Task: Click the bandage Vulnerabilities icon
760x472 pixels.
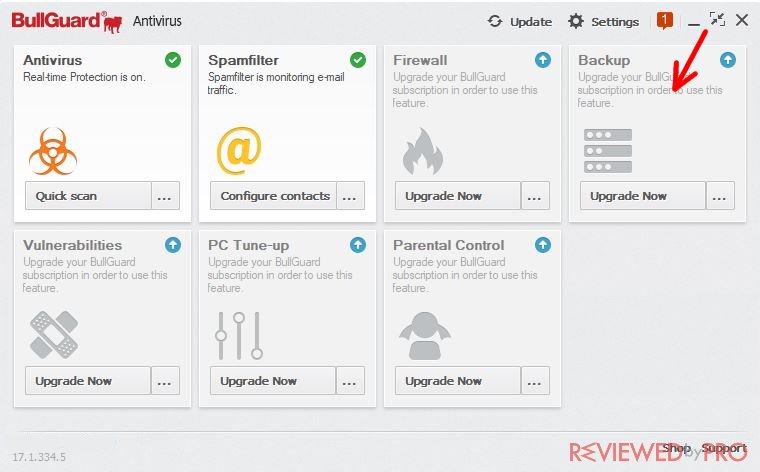Action: point(54,335)
